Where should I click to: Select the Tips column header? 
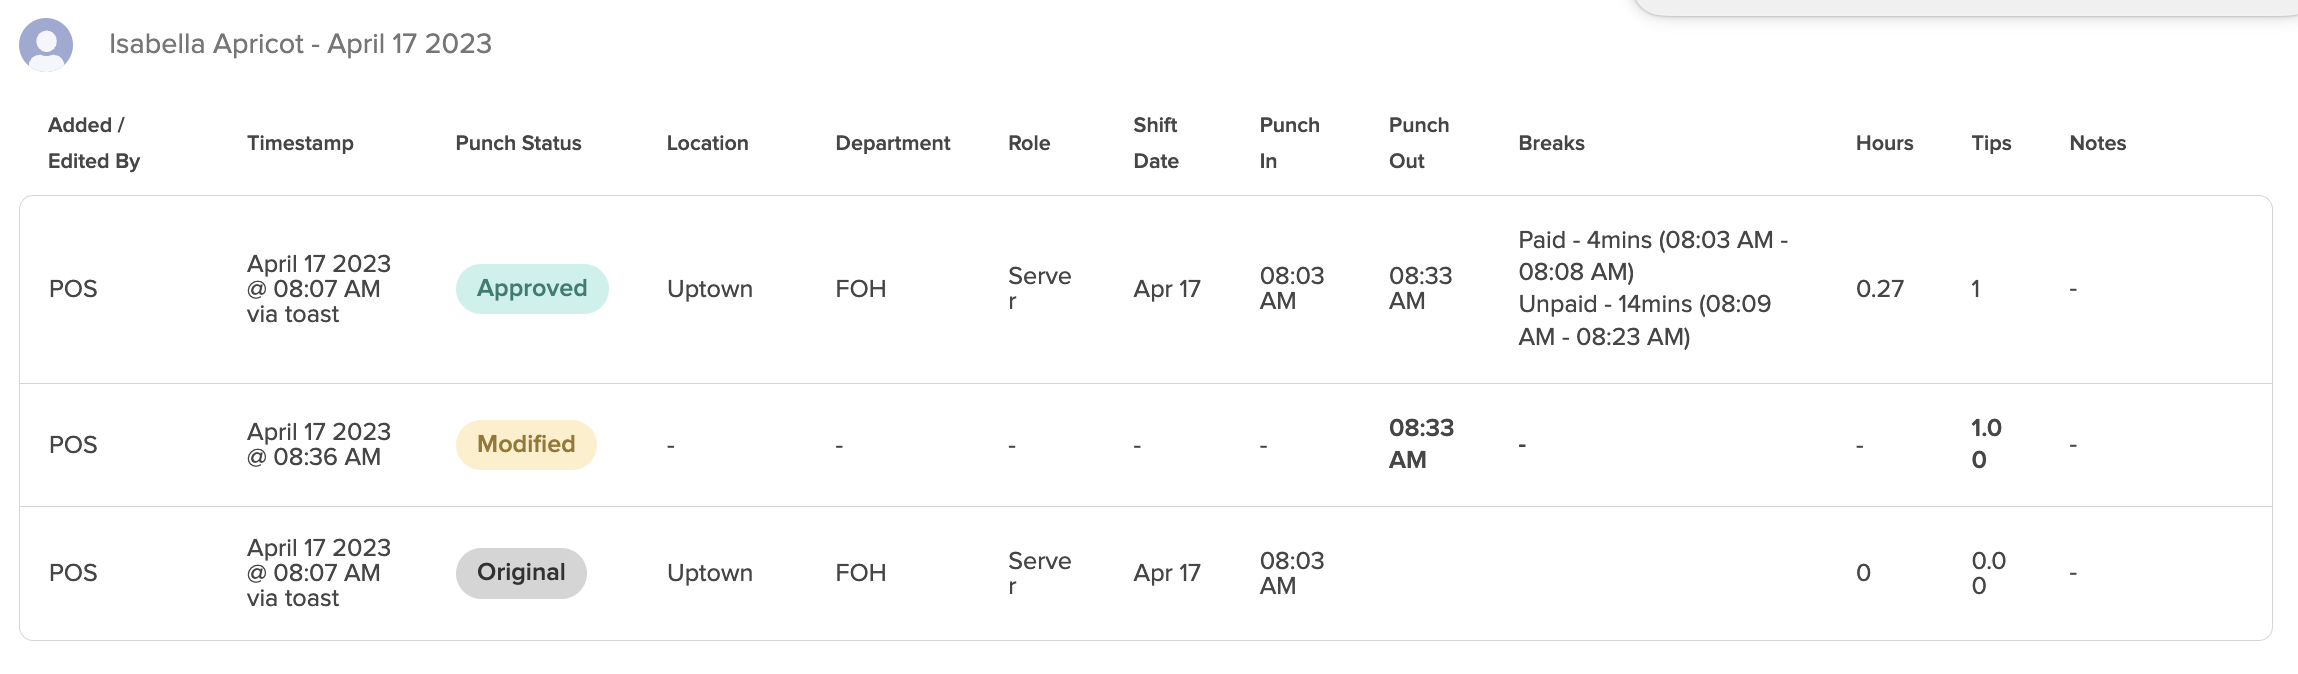coord(1991,143)
